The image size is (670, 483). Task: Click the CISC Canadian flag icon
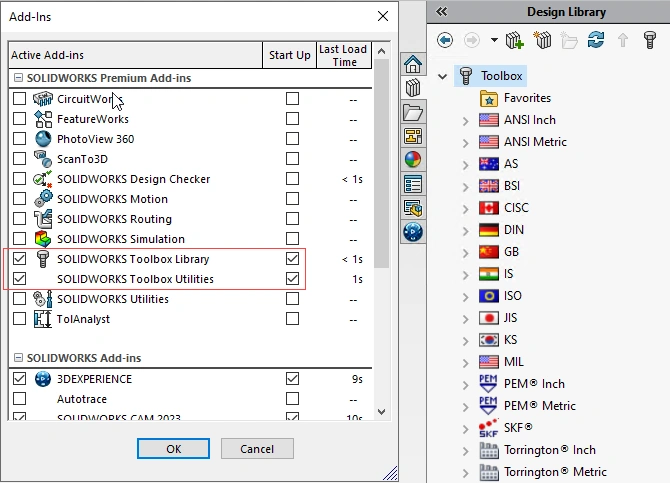point(488,208)
